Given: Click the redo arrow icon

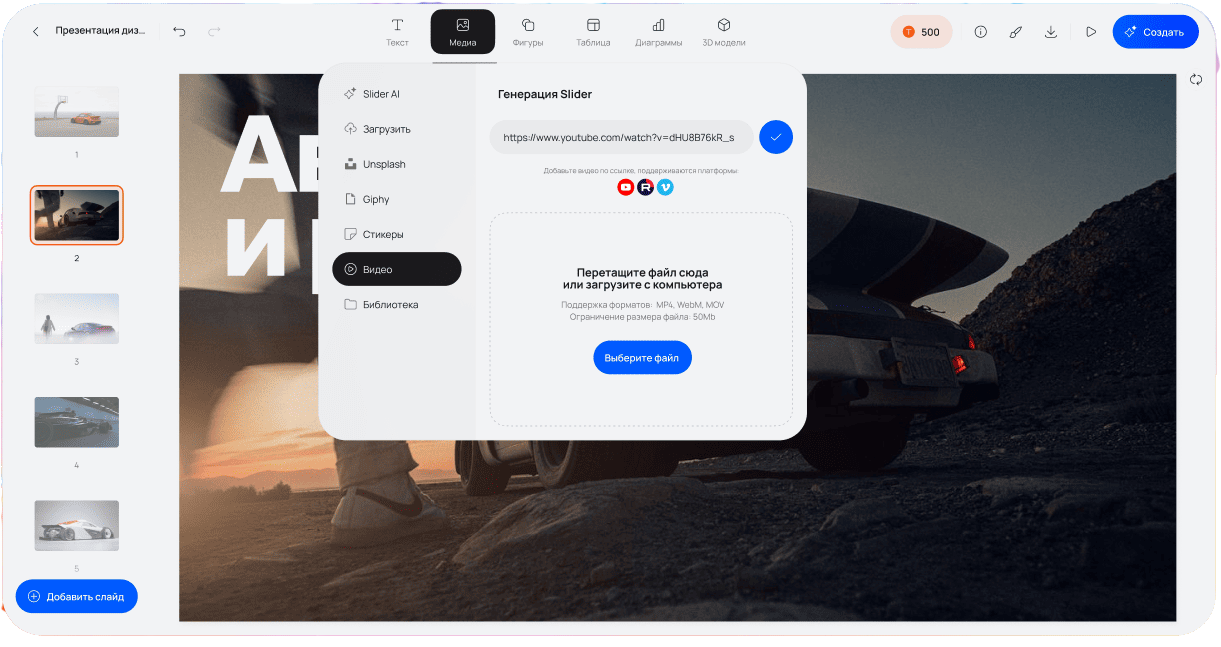Looking at the screenshot, I should pyautogui.click(x=214, y=32).
